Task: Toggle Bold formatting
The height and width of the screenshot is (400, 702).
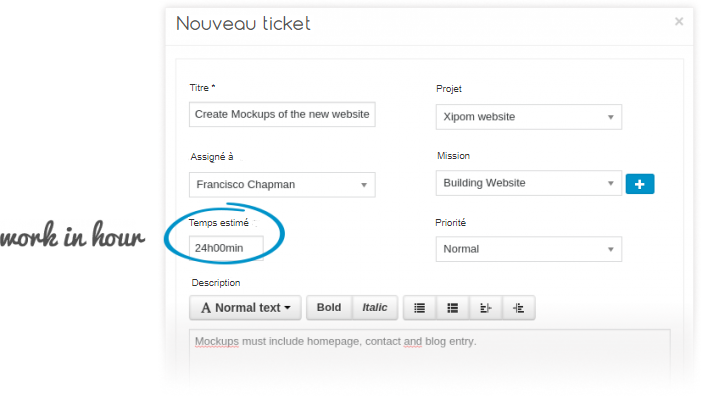Action: tap(329, 308)
